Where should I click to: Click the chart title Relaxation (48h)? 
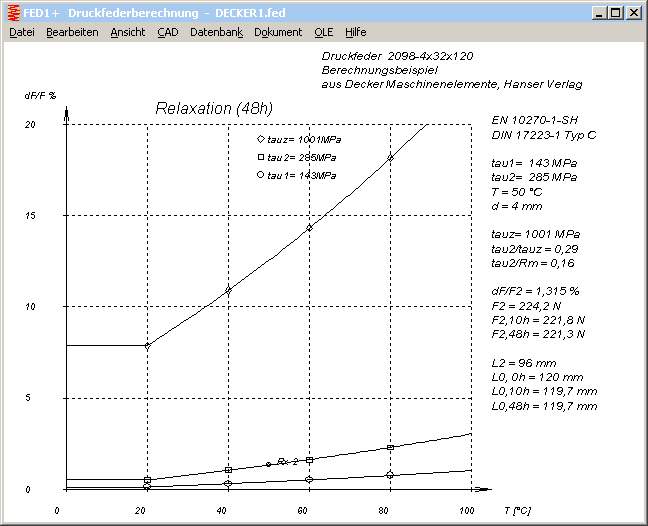(x=214, y=108)
